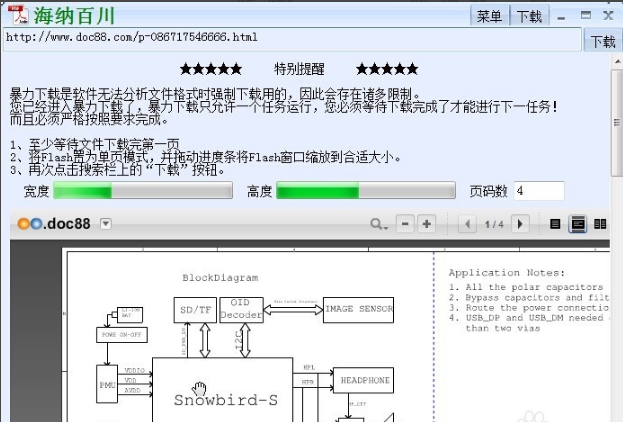Click the Snowbird-S block in diagram

pyautogui.click(x=222, y=389)
